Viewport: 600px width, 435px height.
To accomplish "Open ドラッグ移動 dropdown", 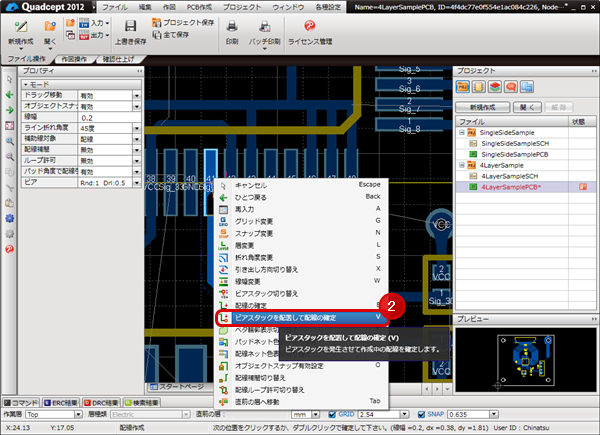I will pyautogui.click(x=137, y=95).
